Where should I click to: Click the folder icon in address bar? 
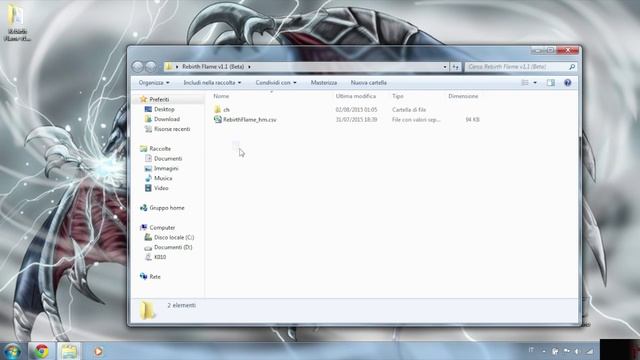pyautogui.click(x=168, y=67)
